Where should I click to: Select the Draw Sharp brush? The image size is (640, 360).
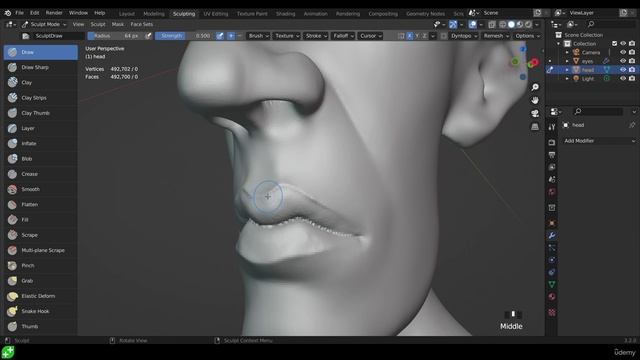[40, 67]
